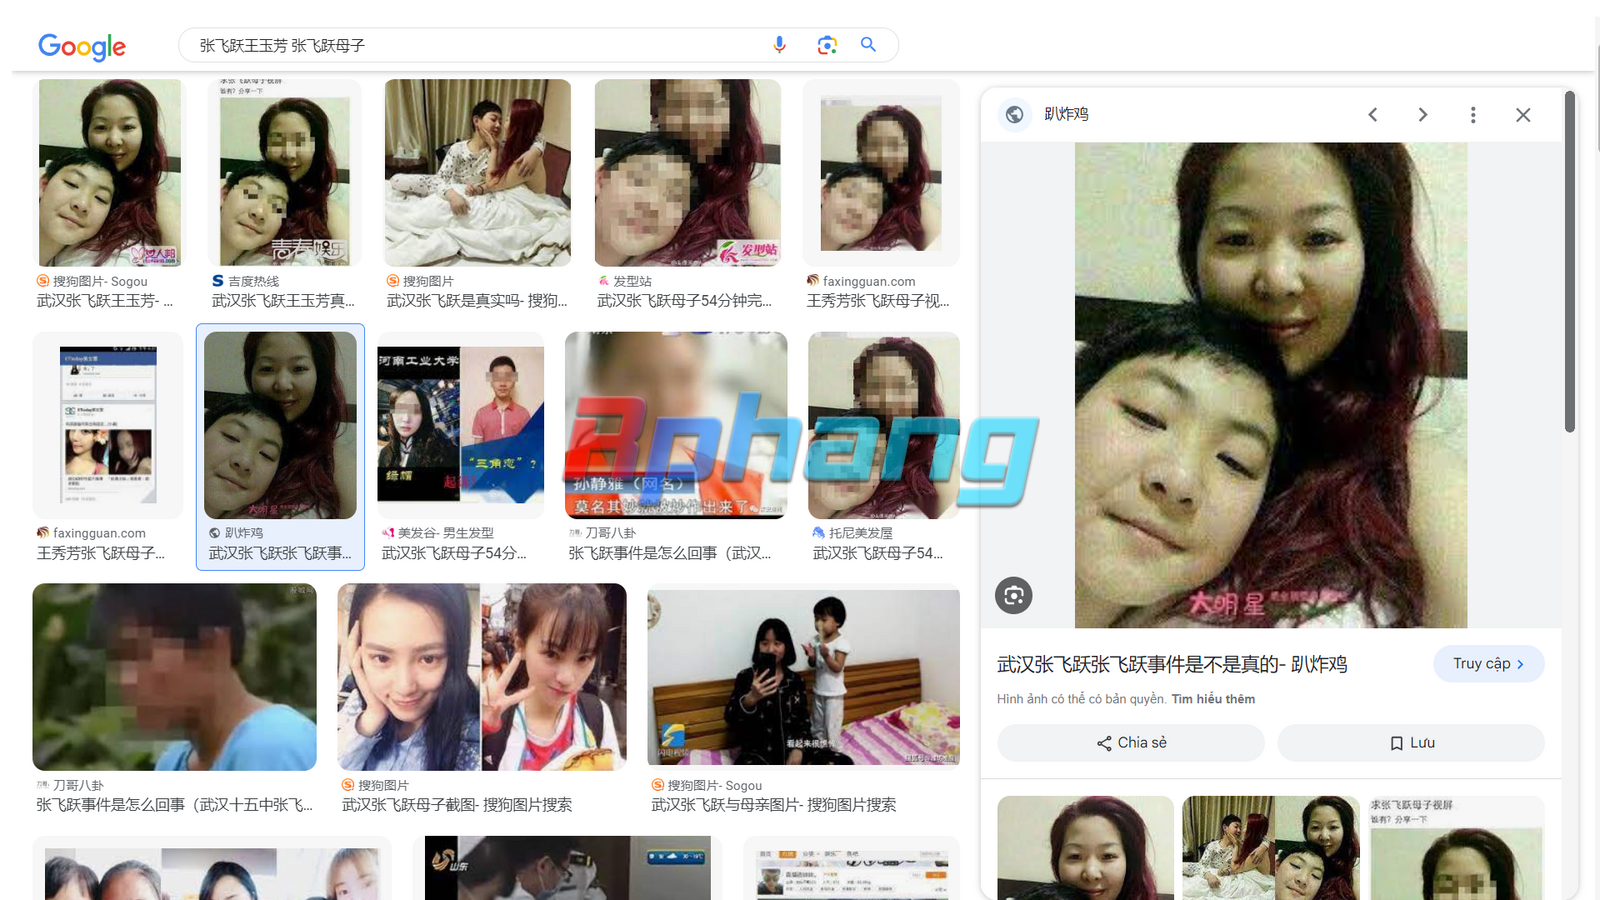Open the related thumbnail labeled 求张飞跃母子视屏
The width and height of the screenshot is (1600, 900).
click(1457, 848)
